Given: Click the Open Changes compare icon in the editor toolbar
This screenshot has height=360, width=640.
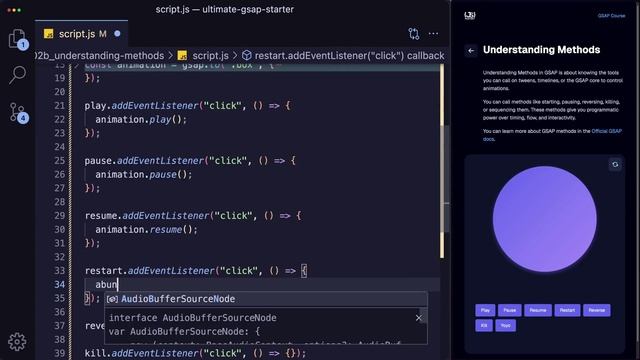Looking at the screenshot, I should (x=413, y=34).
